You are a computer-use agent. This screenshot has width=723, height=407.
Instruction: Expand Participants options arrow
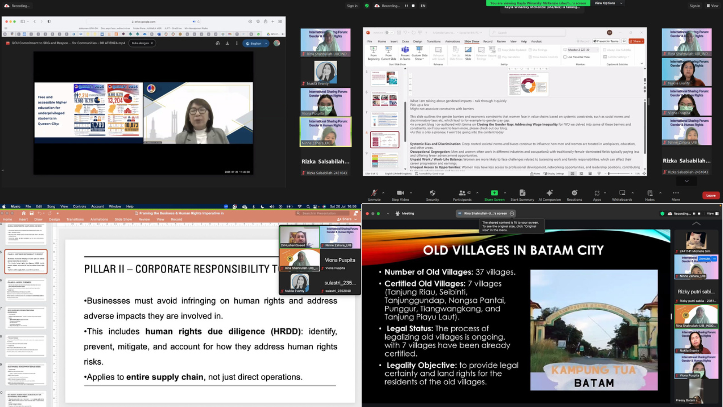point(477,193)
